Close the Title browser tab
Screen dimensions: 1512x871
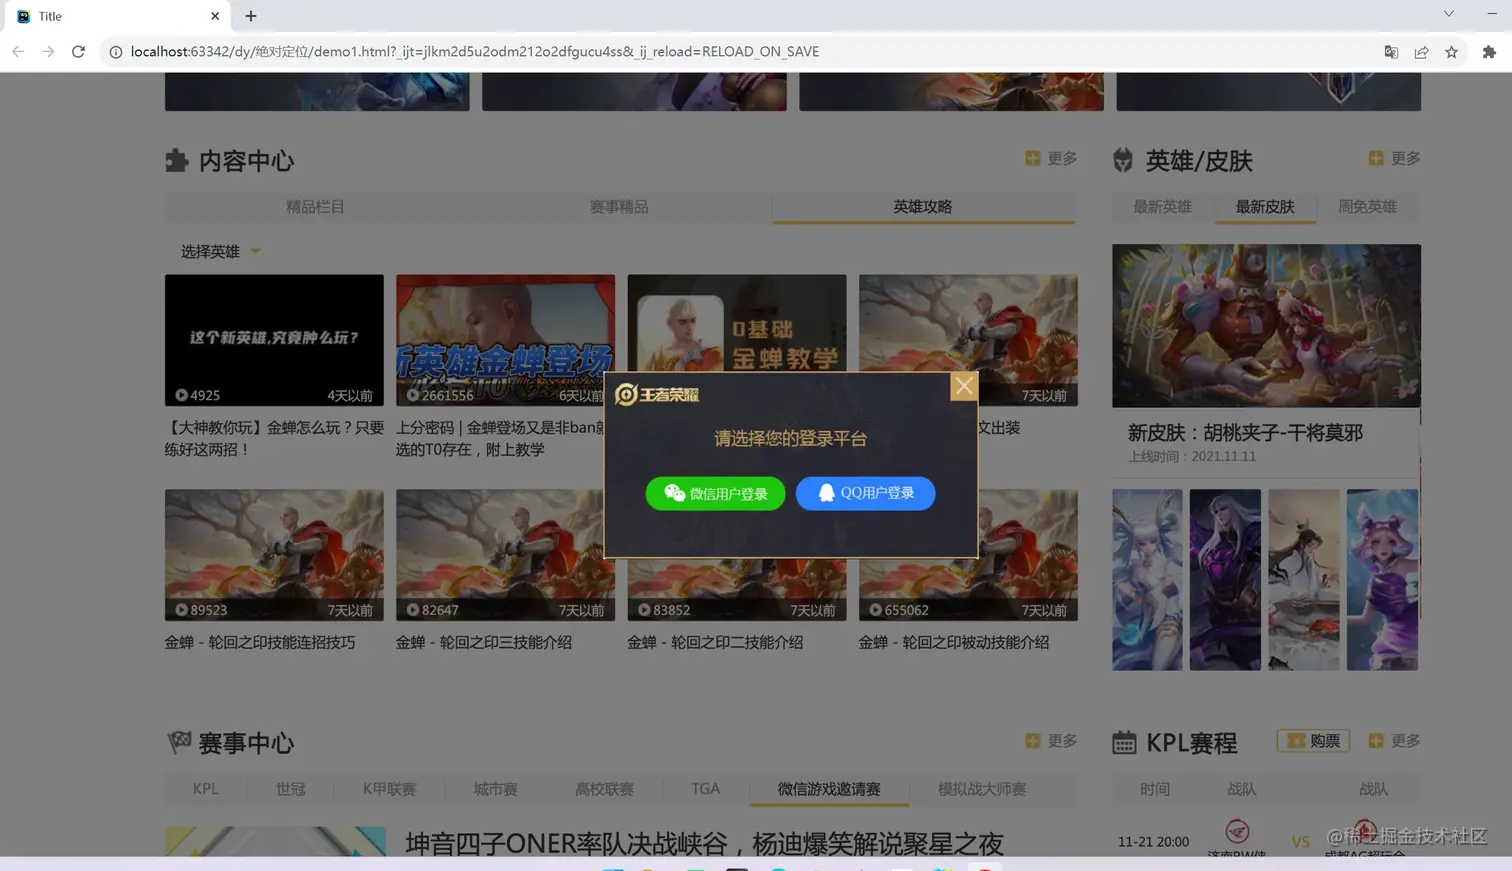215,16
